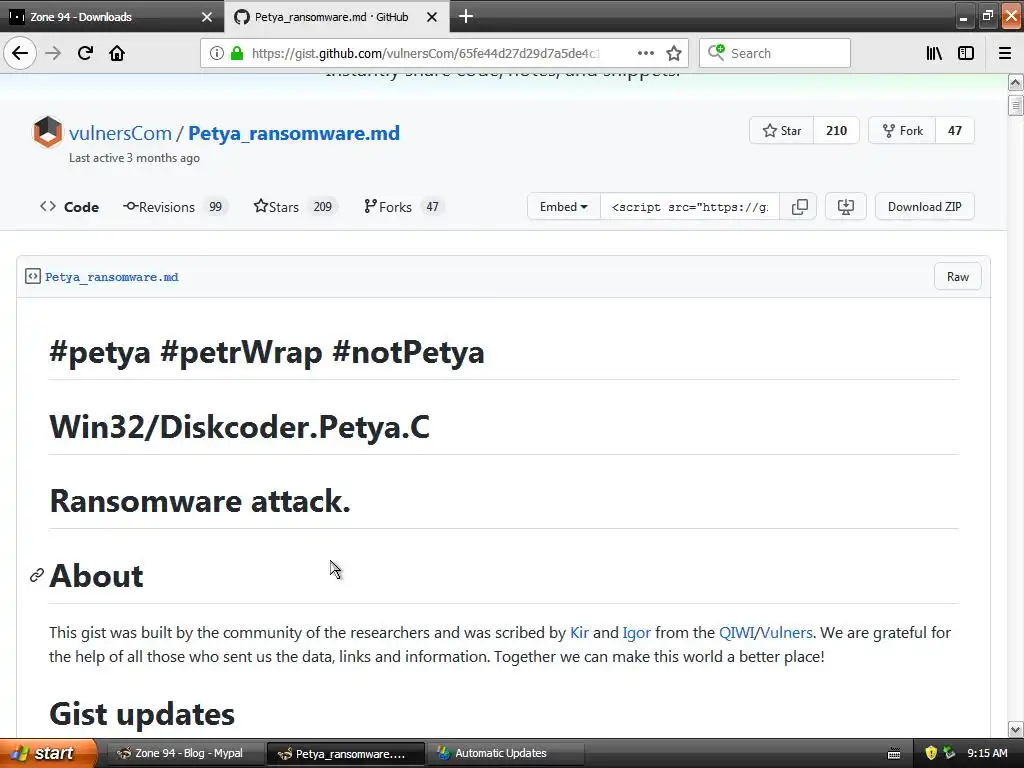
Task: Open the browser hamburger menu
Action: tap(1004, 54)
